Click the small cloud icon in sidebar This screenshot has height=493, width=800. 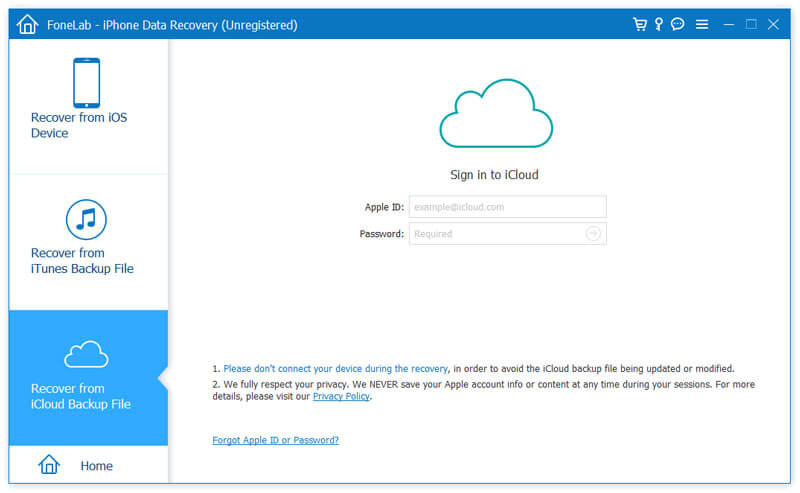(86, 354)
